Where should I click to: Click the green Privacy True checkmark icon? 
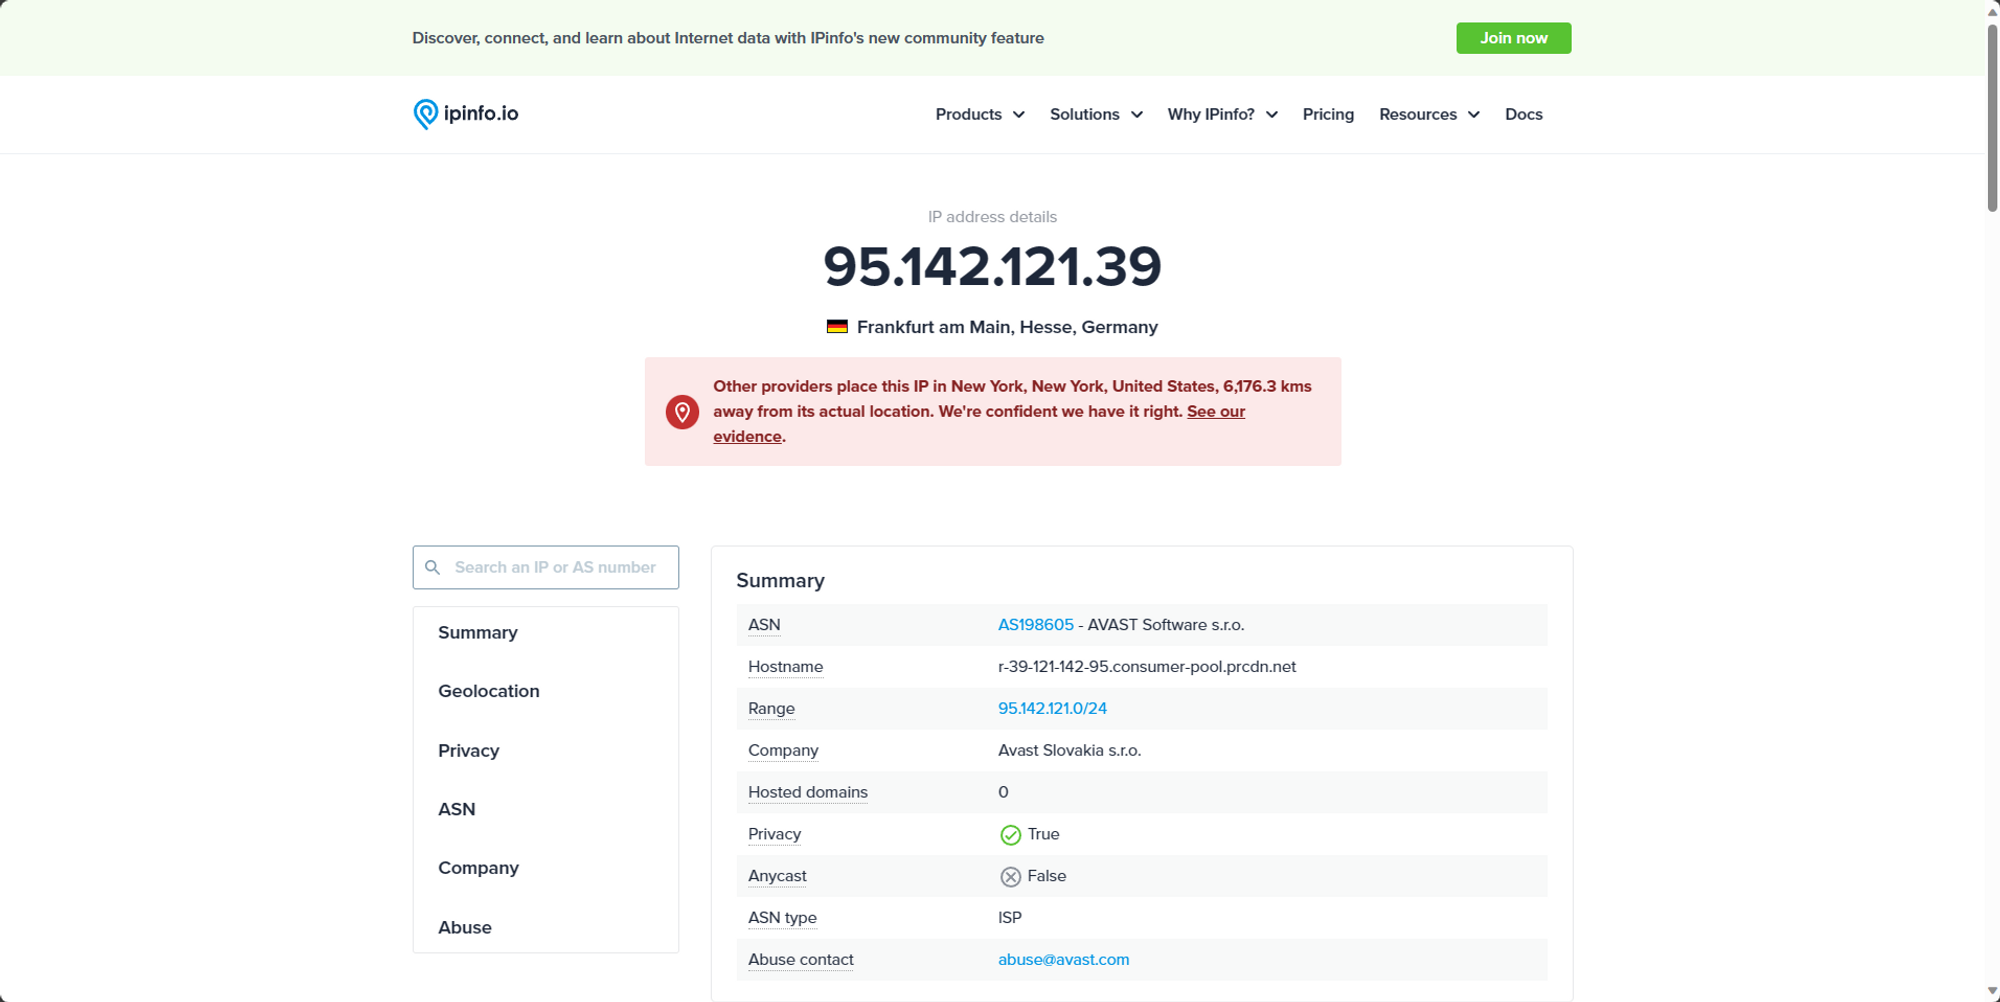[x=1010, y=835]
